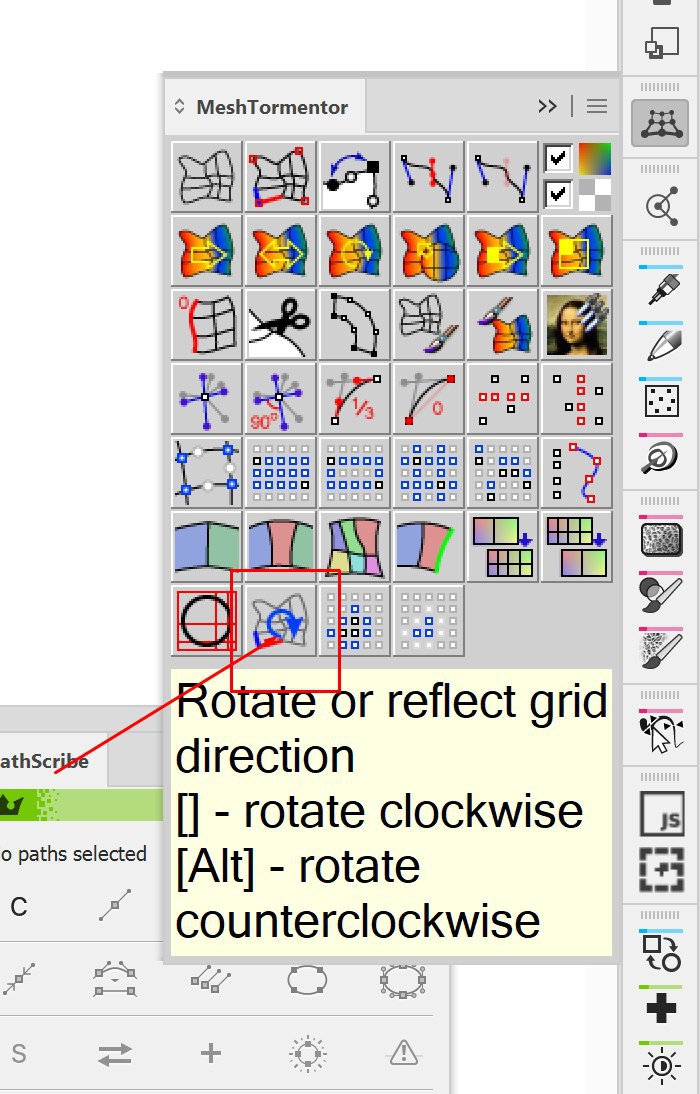Click the plain black mesh outline icon
This screenshot has width=700, height=1094.
[207, 177]
